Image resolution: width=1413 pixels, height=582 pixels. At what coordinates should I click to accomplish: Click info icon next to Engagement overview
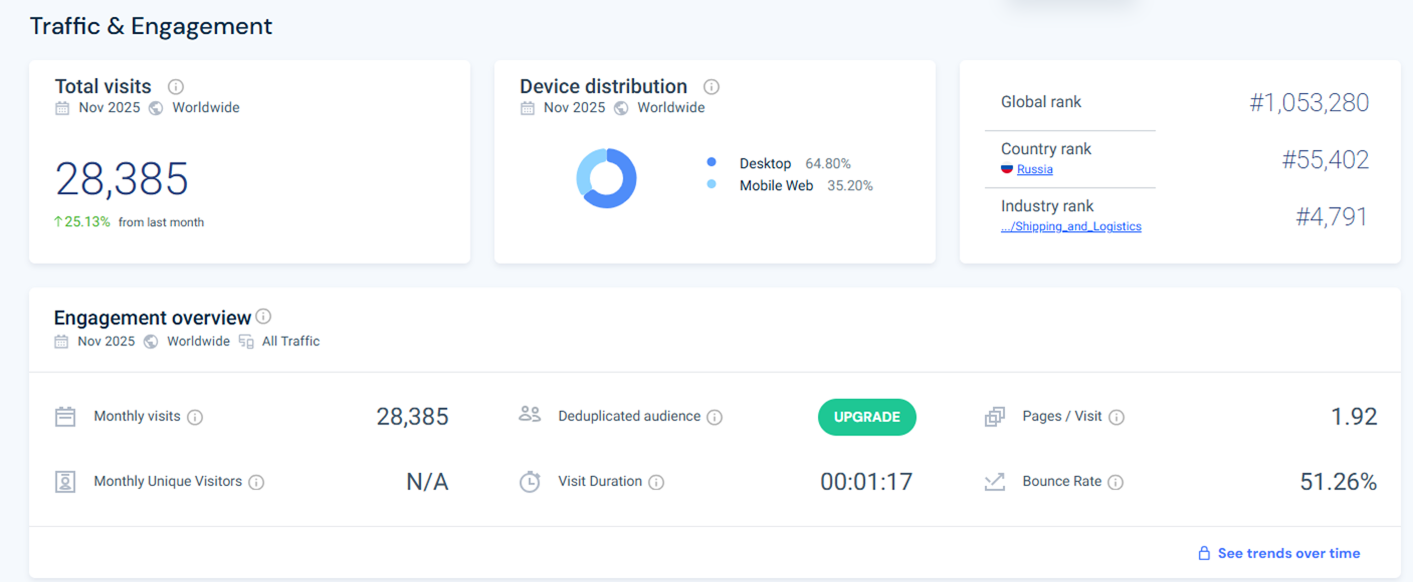(263, 317)
